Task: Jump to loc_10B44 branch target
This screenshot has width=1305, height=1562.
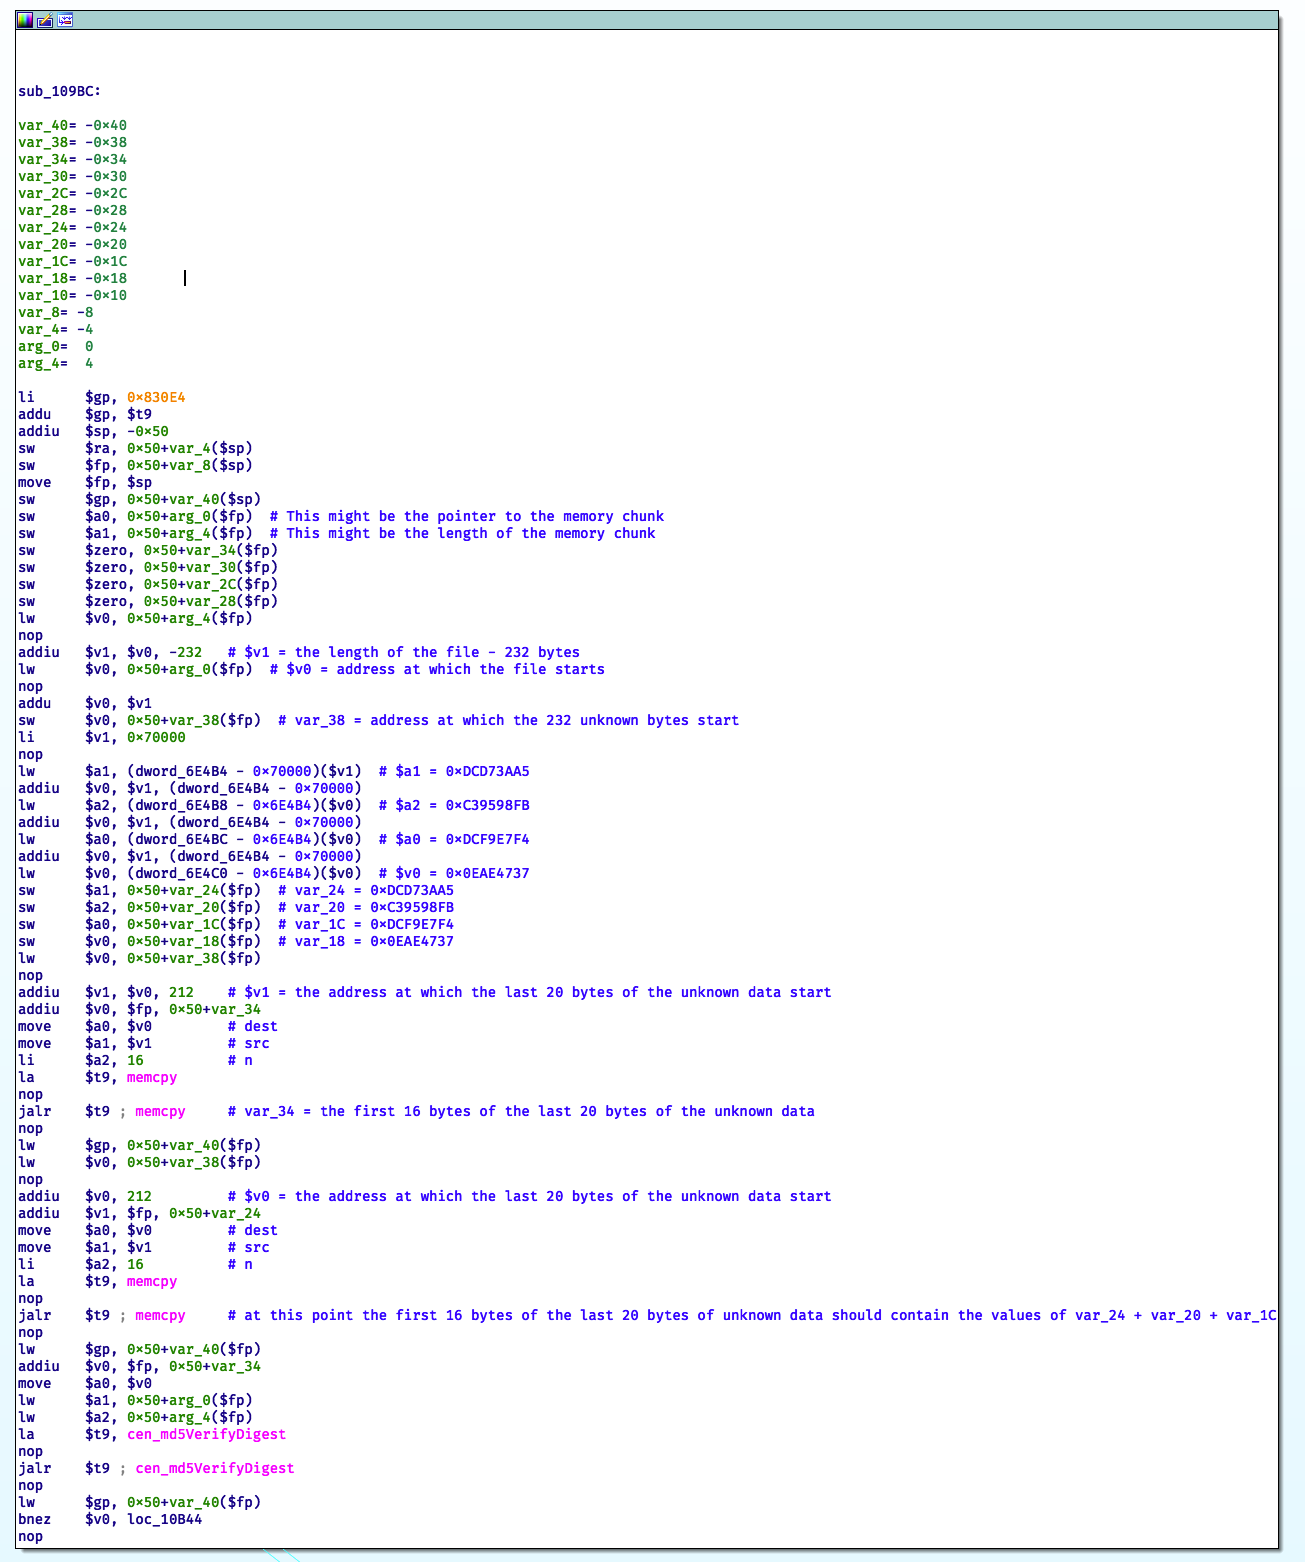Action: [164, 1519]
